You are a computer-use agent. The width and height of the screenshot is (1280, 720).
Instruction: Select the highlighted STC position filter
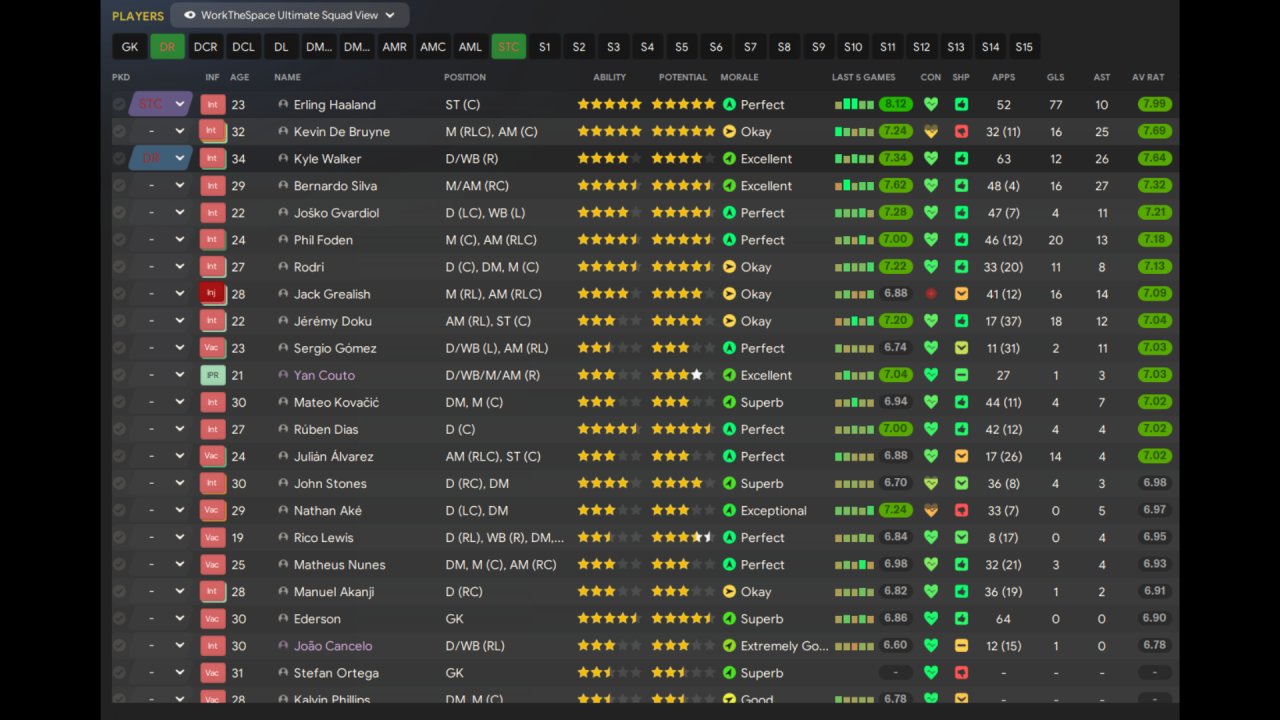pyautogui.click(x=508, y=47)
